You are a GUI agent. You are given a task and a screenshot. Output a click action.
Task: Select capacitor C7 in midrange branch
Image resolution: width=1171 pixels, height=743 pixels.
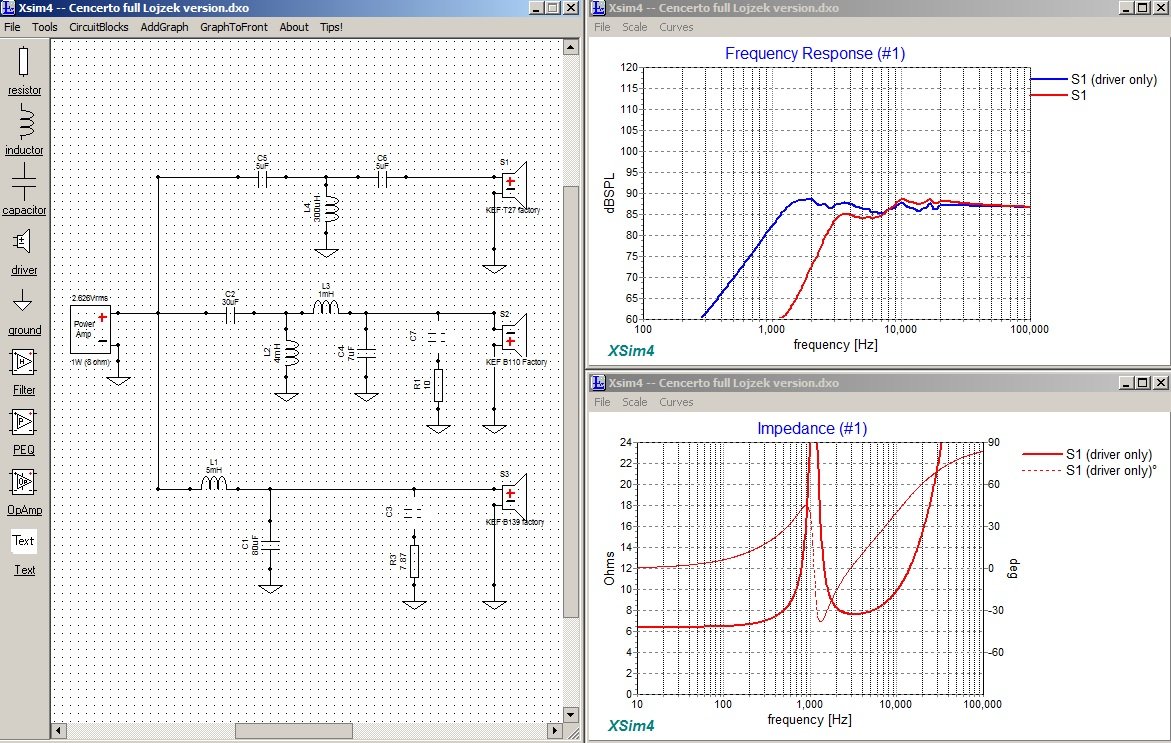(438, 337)
